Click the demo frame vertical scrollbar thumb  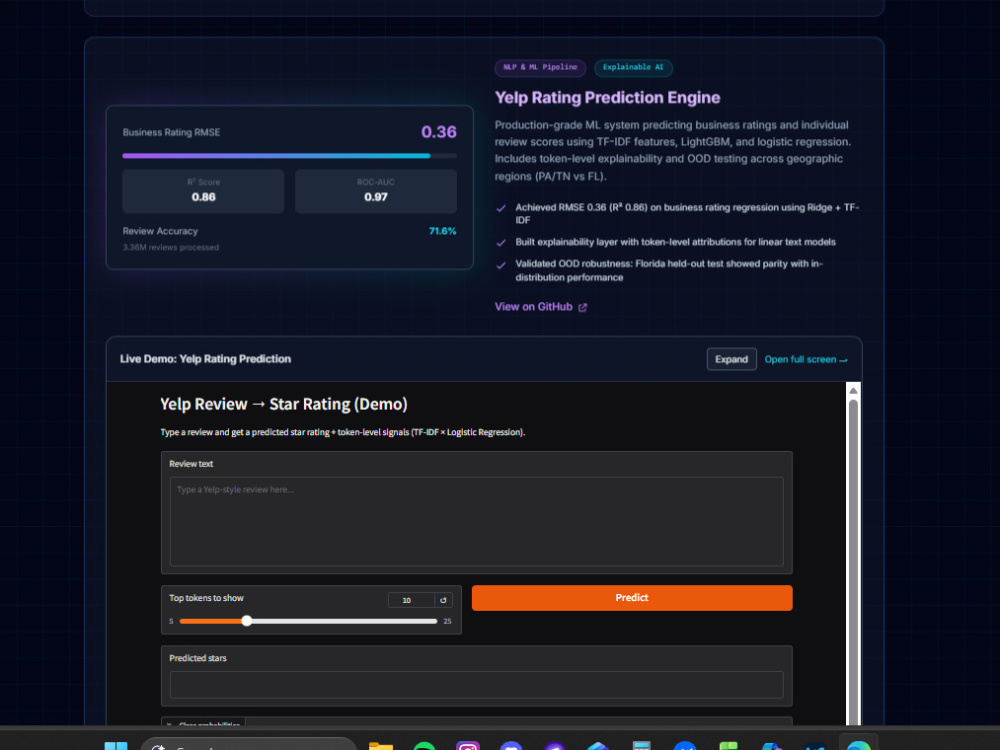tap(853, 561)
